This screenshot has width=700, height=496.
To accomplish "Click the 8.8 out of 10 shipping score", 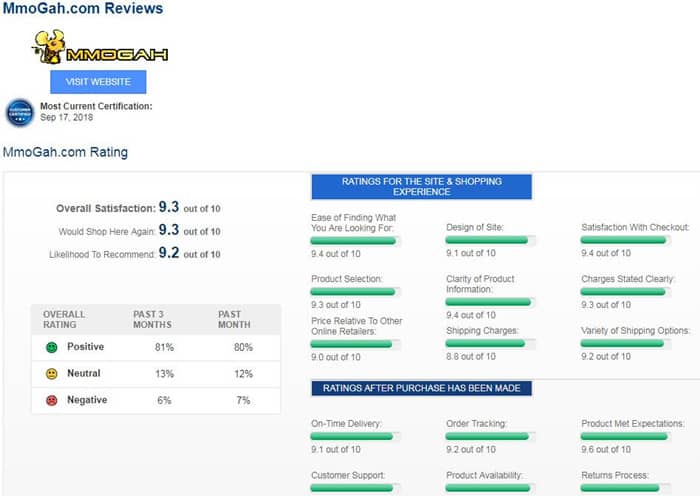I will click(471, 357).
